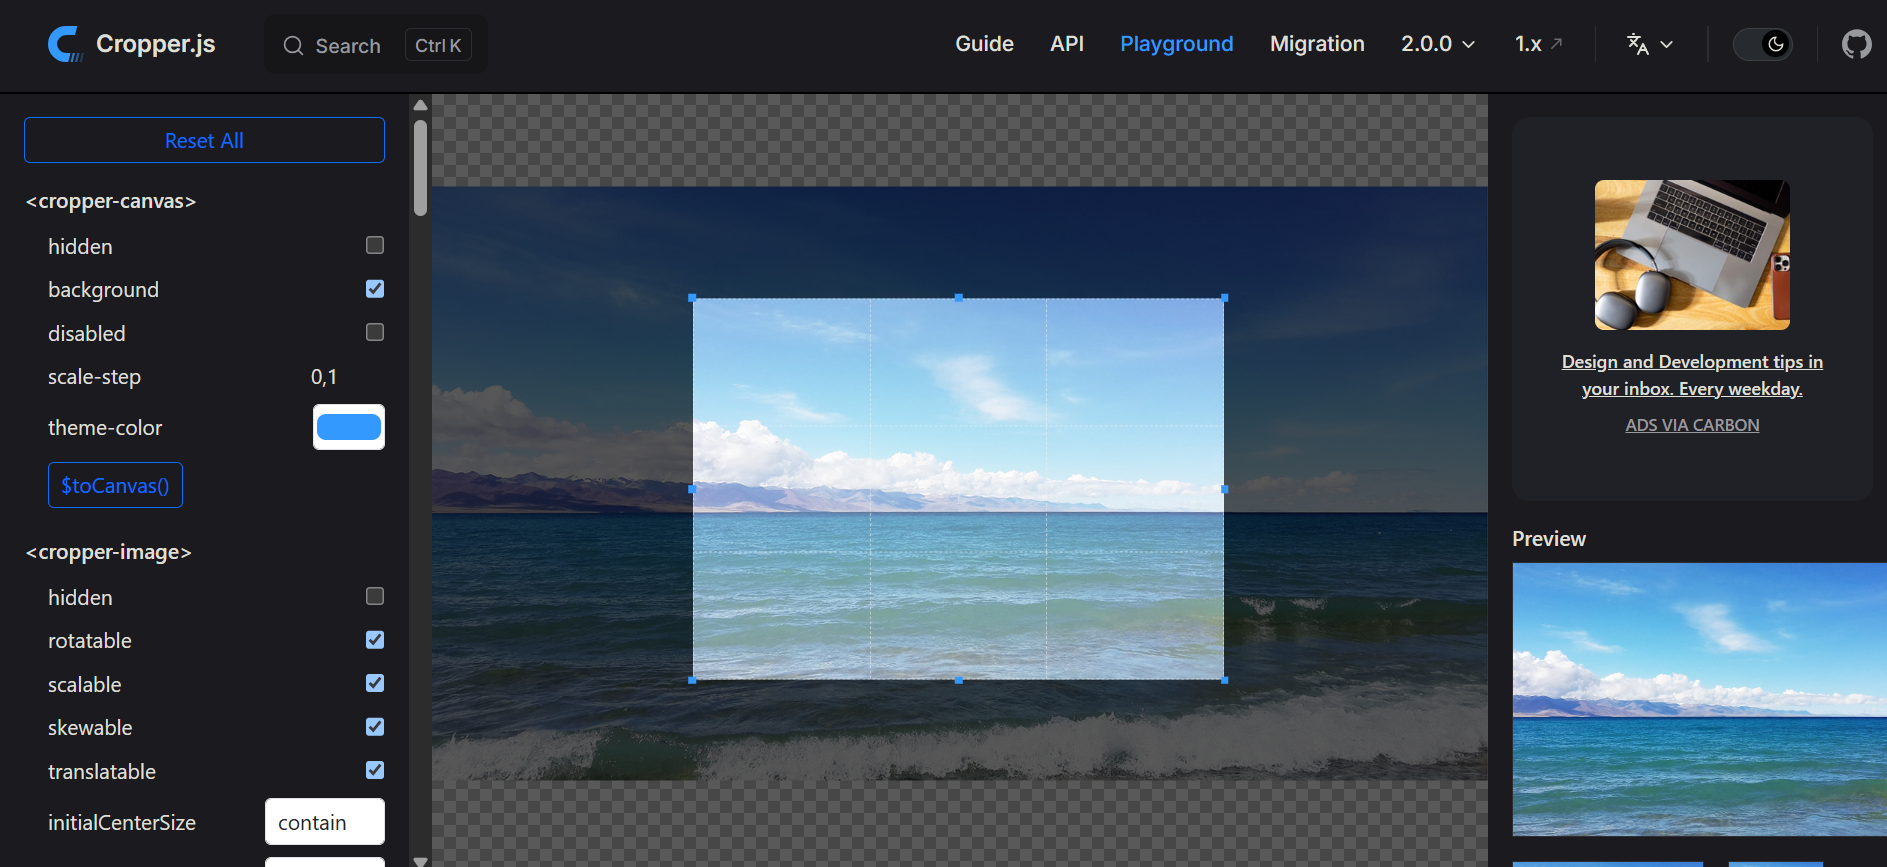The width and height of the screenshot is (1887, 867).
Task: Click the $toCanvas() button
Action: tap(115, 485)
